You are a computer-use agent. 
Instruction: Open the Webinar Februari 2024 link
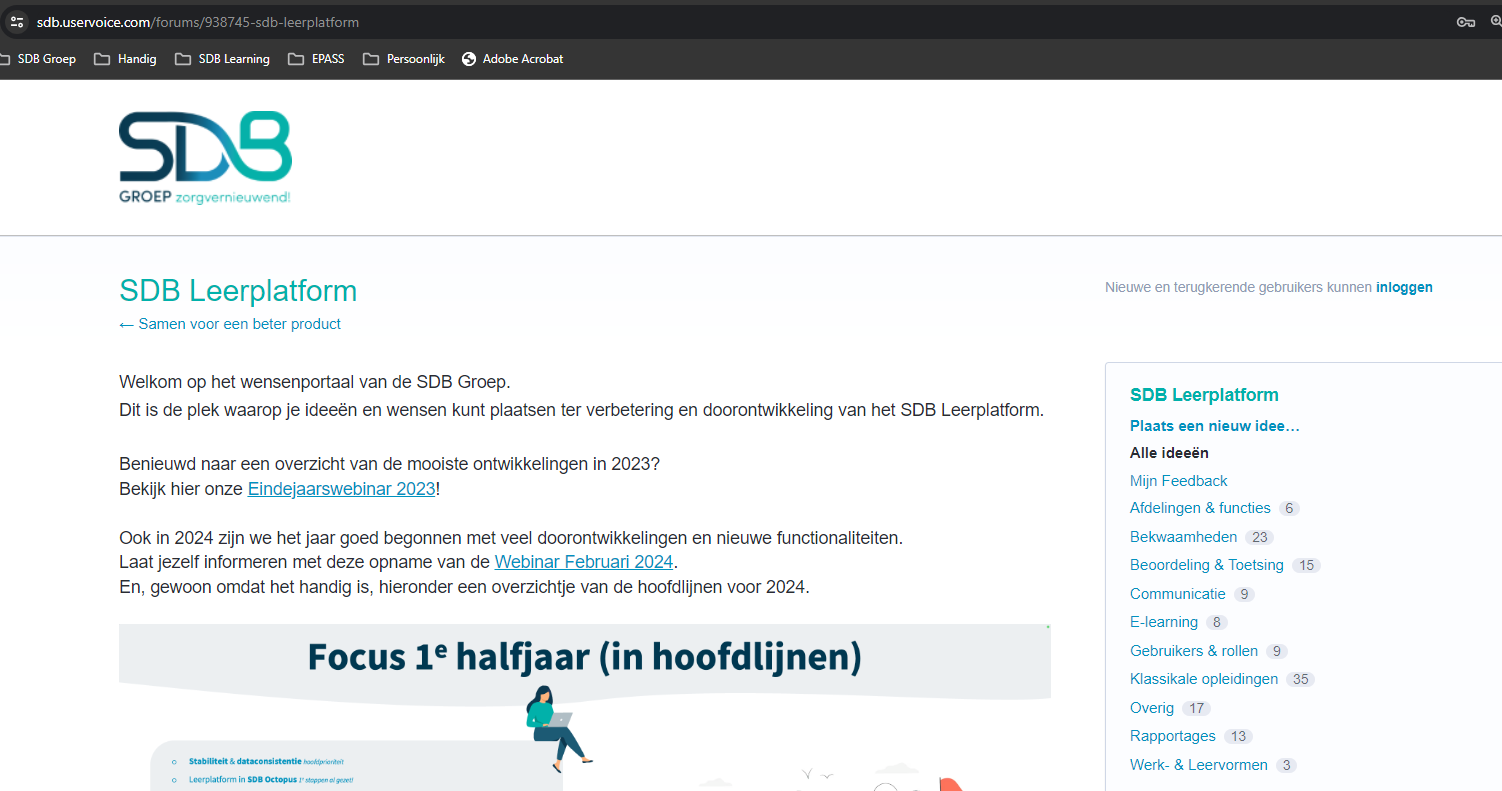[x=584, y=562]
